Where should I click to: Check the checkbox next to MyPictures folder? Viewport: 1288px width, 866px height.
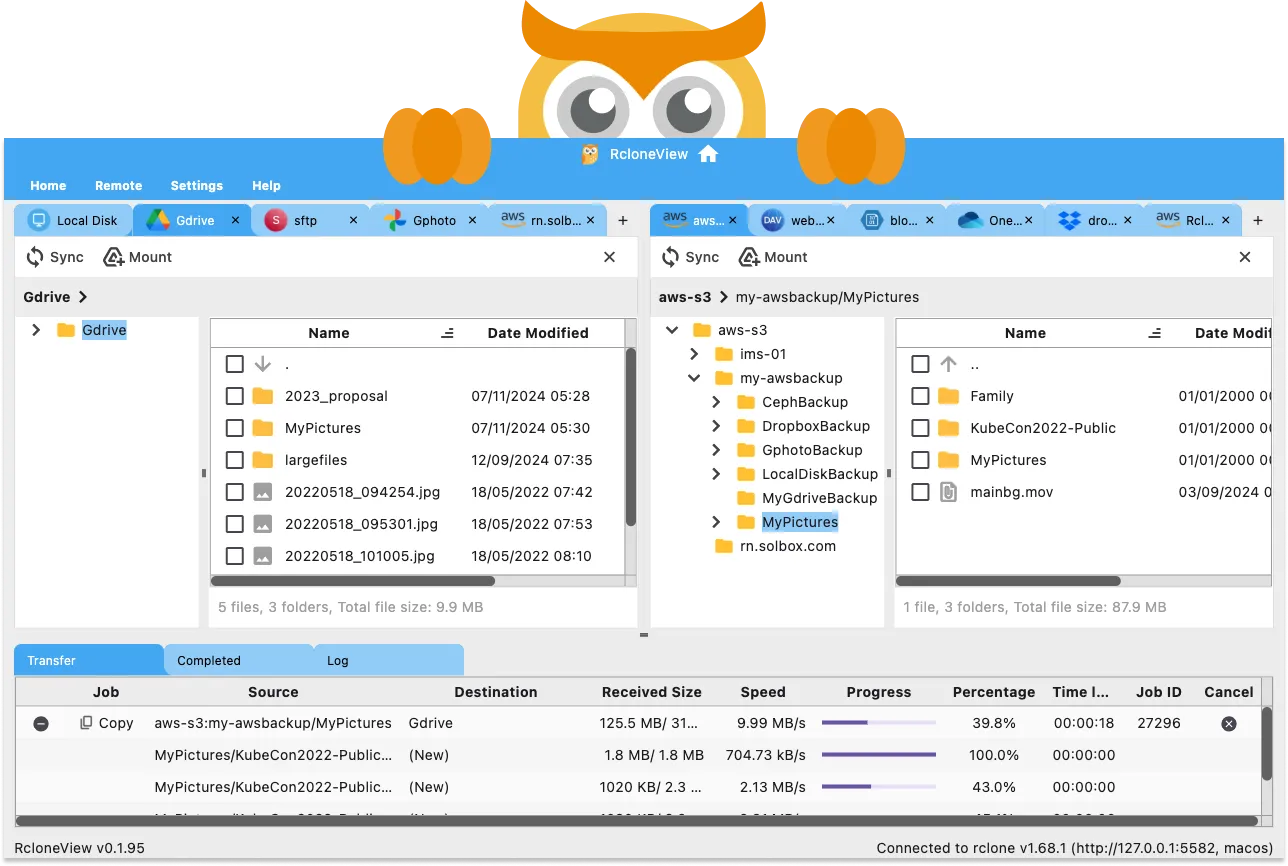[235, 428]
